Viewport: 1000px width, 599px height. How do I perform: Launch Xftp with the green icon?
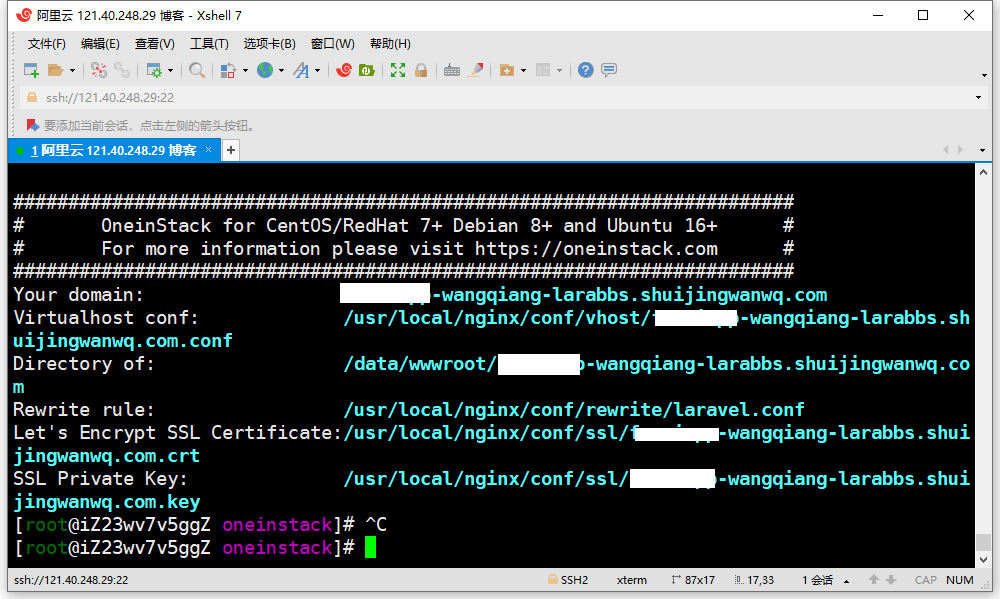(367, 70)
